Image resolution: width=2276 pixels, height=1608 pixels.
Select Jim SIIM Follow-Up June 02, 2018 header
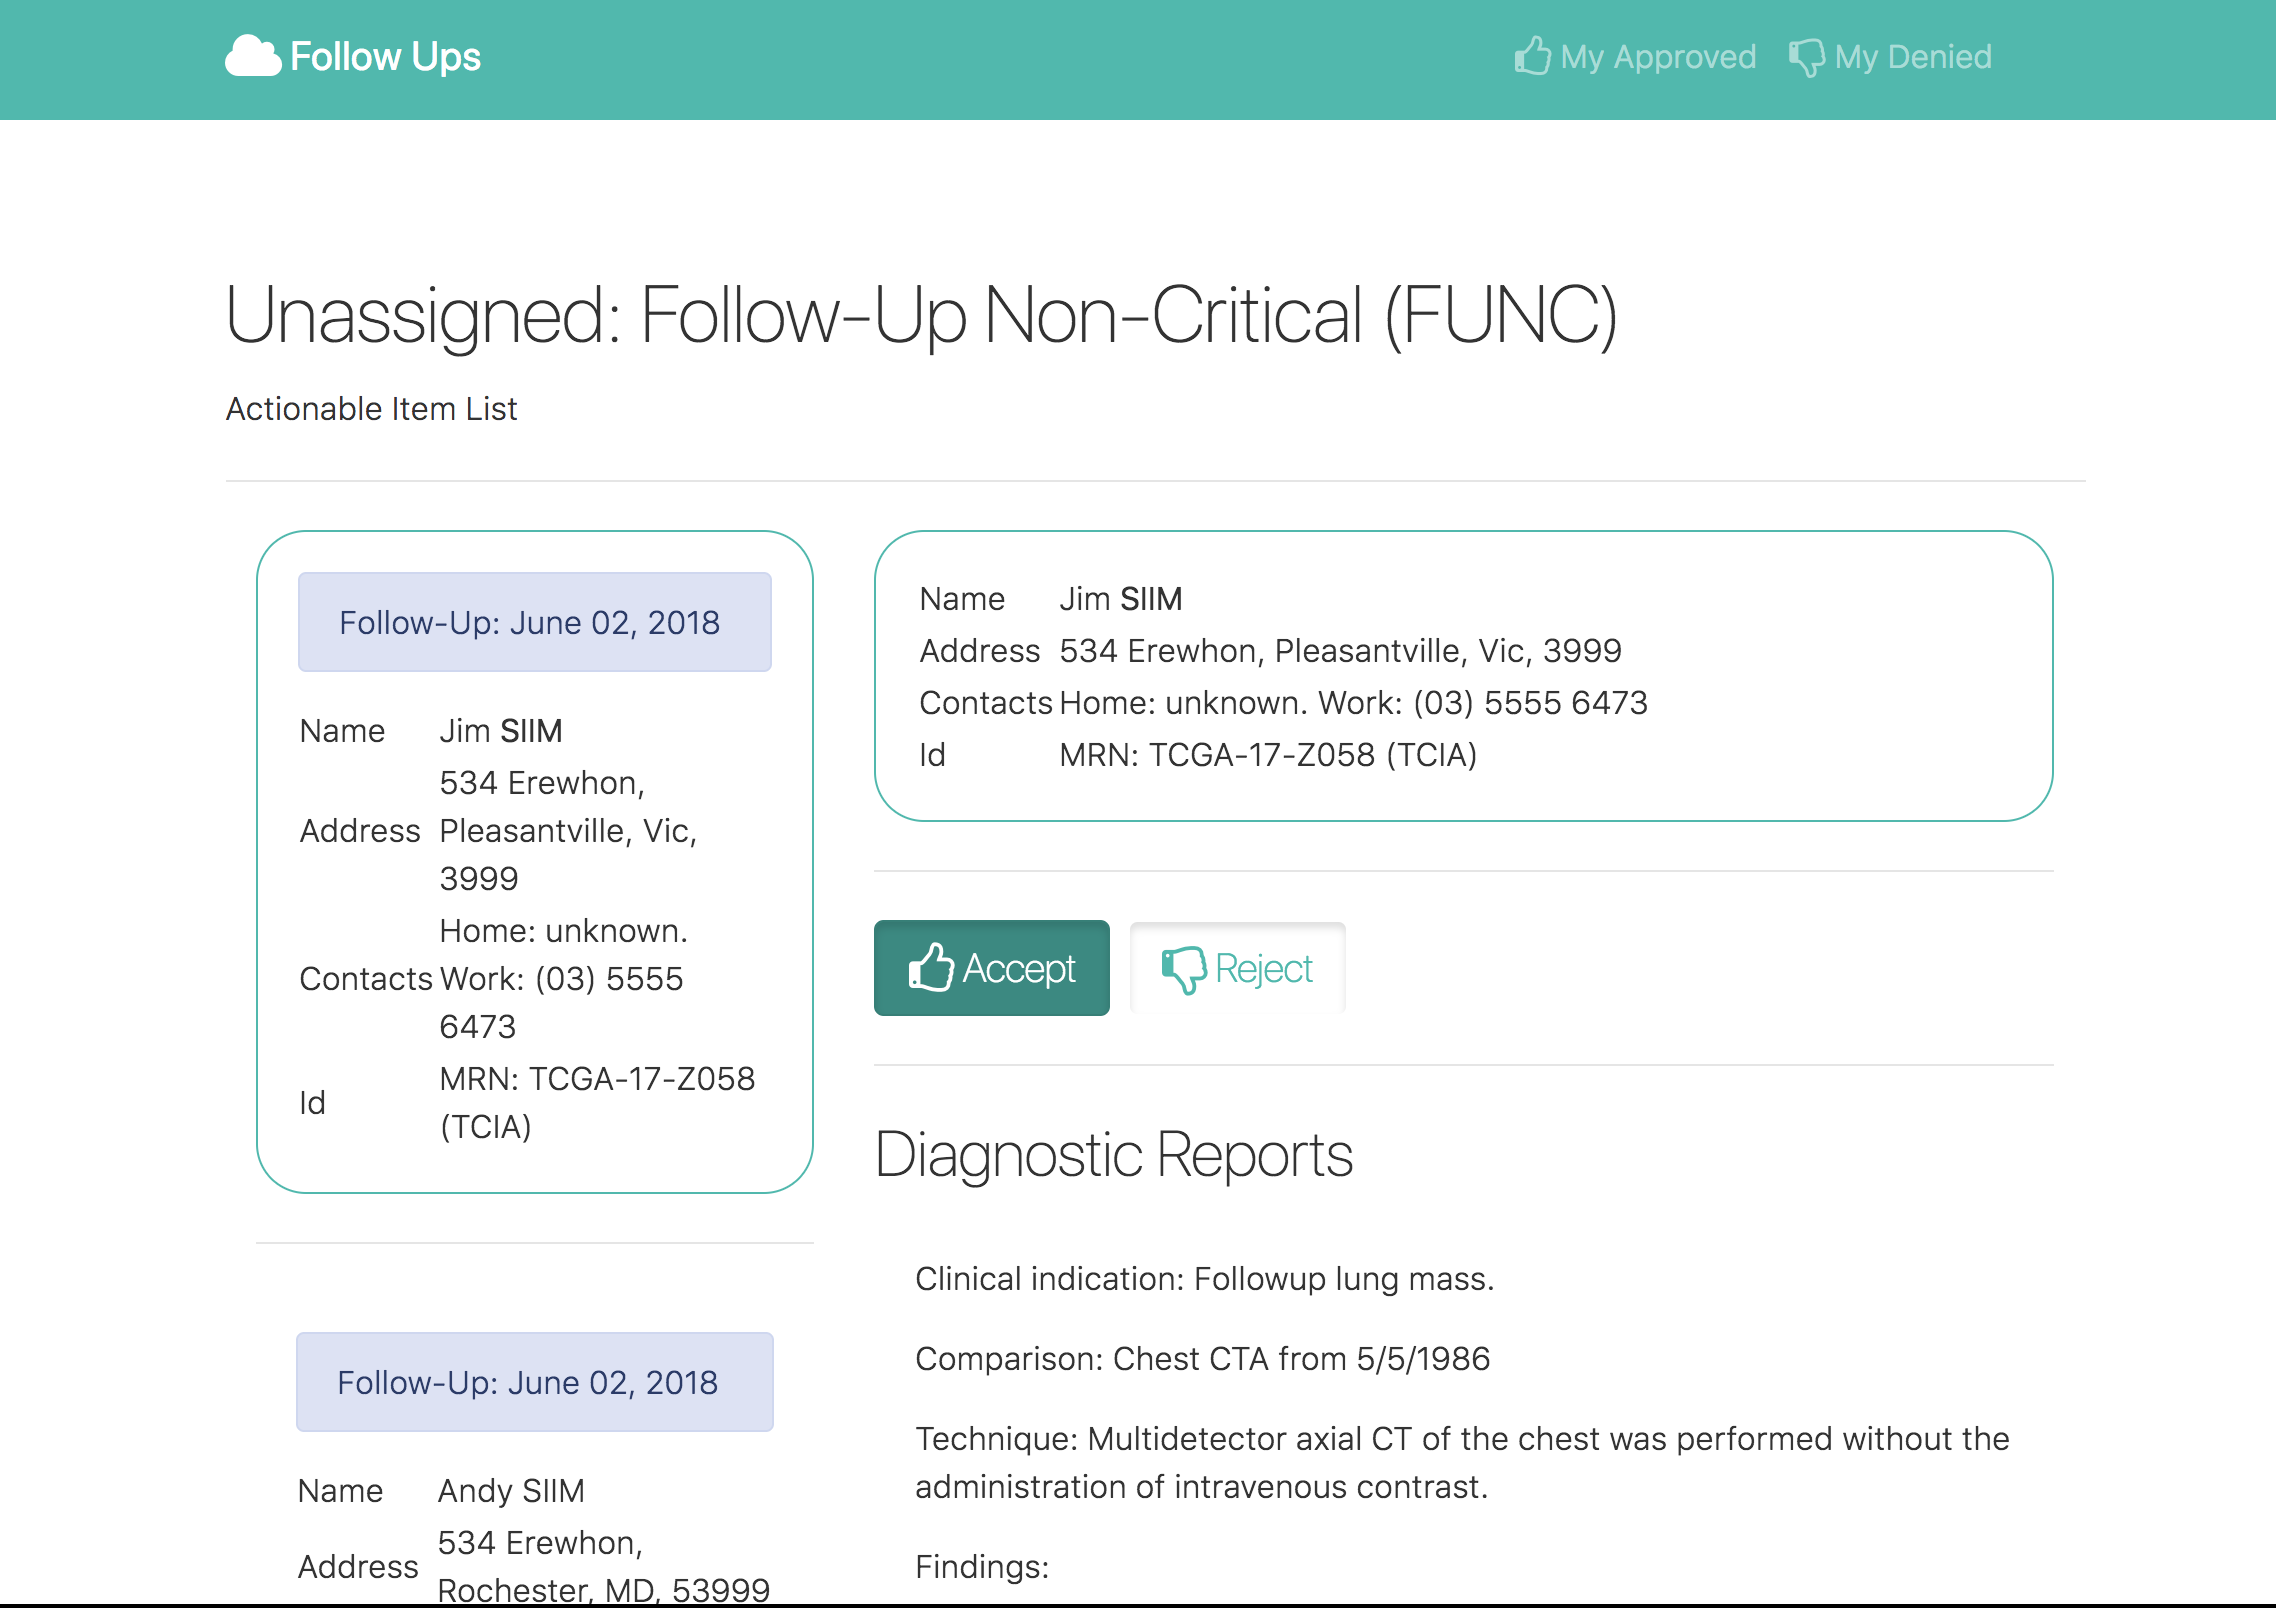pyautogui.click(x=535, y=622)
